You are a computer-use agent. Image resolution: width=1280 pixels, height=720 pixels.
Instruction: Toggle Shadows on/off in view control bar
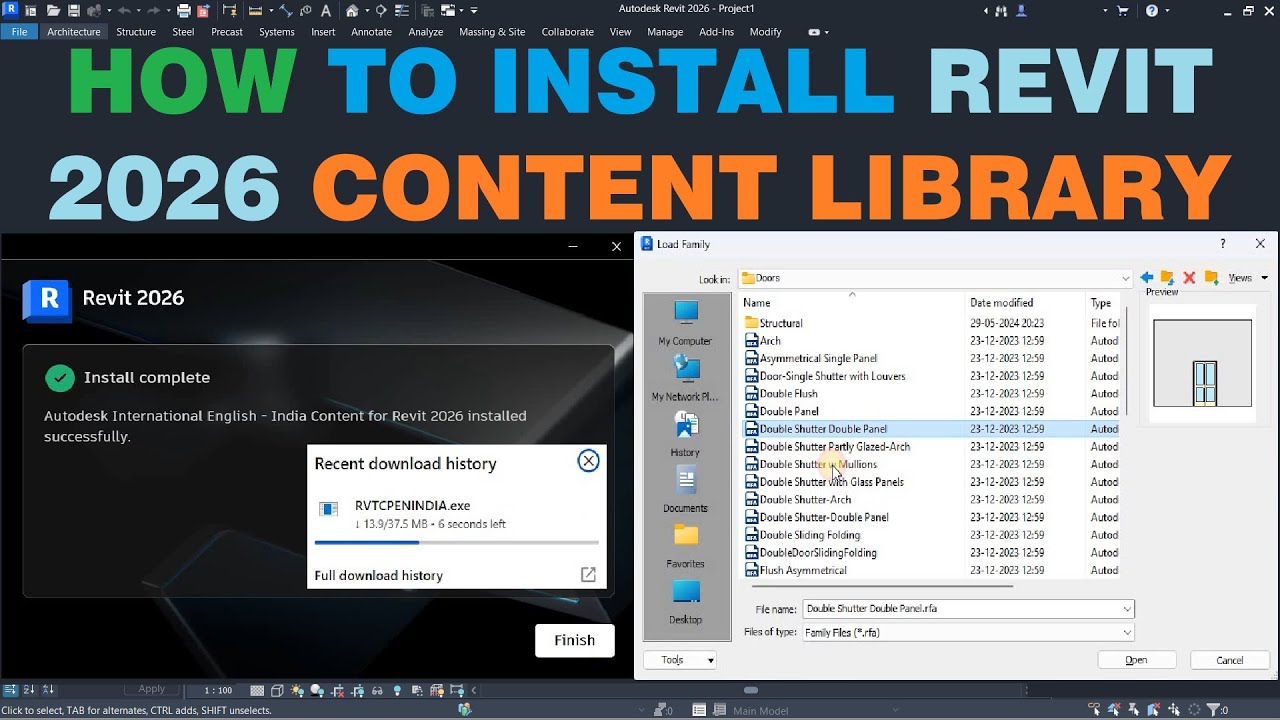point(317,690)
